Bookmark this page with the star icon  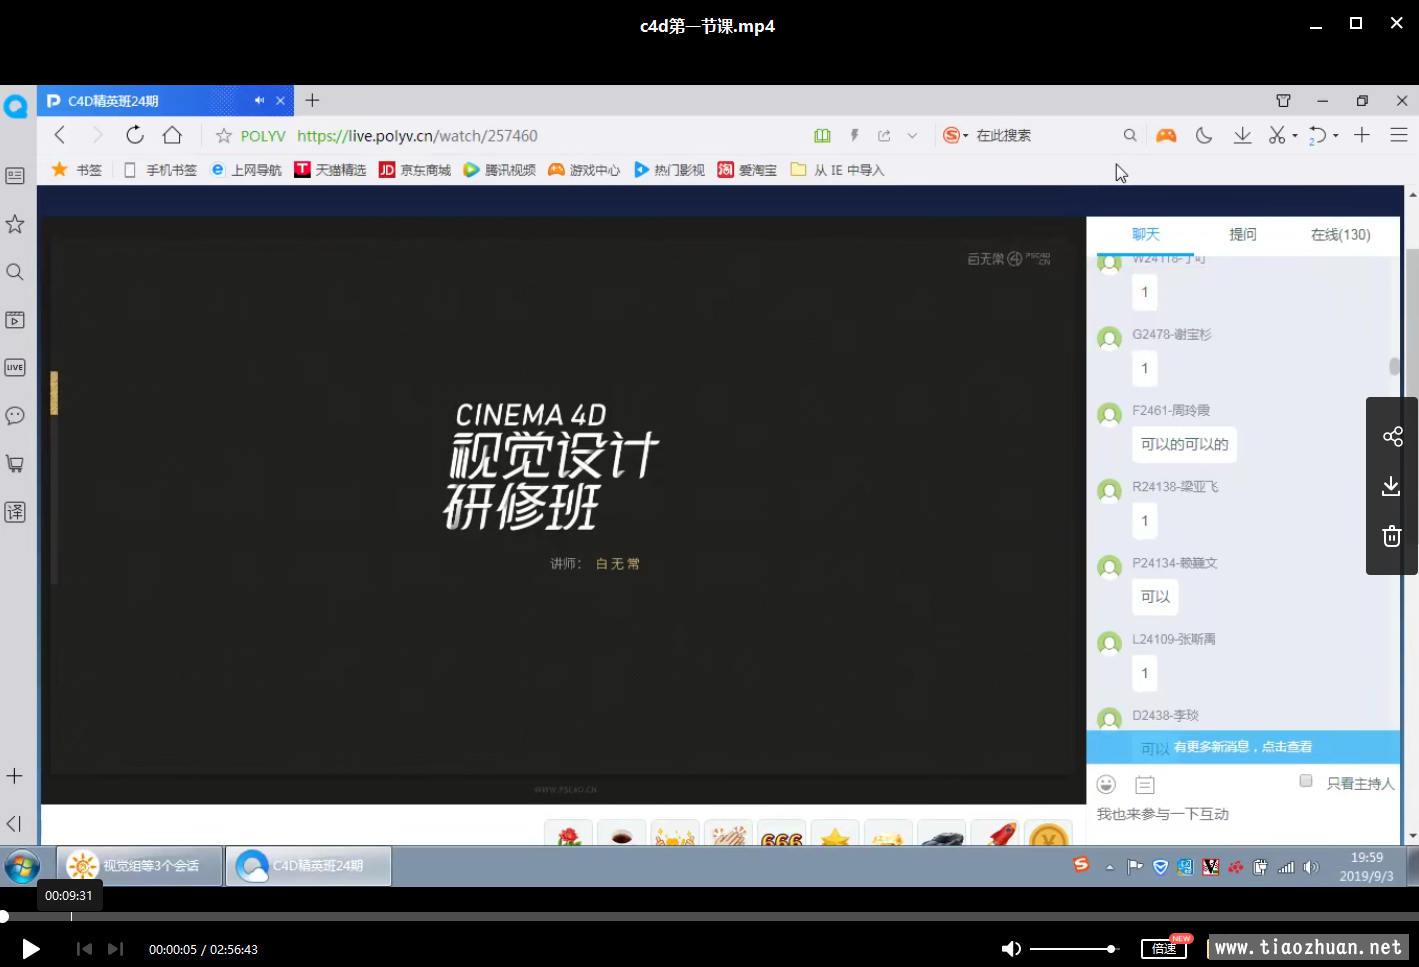(x=224, y=135)
